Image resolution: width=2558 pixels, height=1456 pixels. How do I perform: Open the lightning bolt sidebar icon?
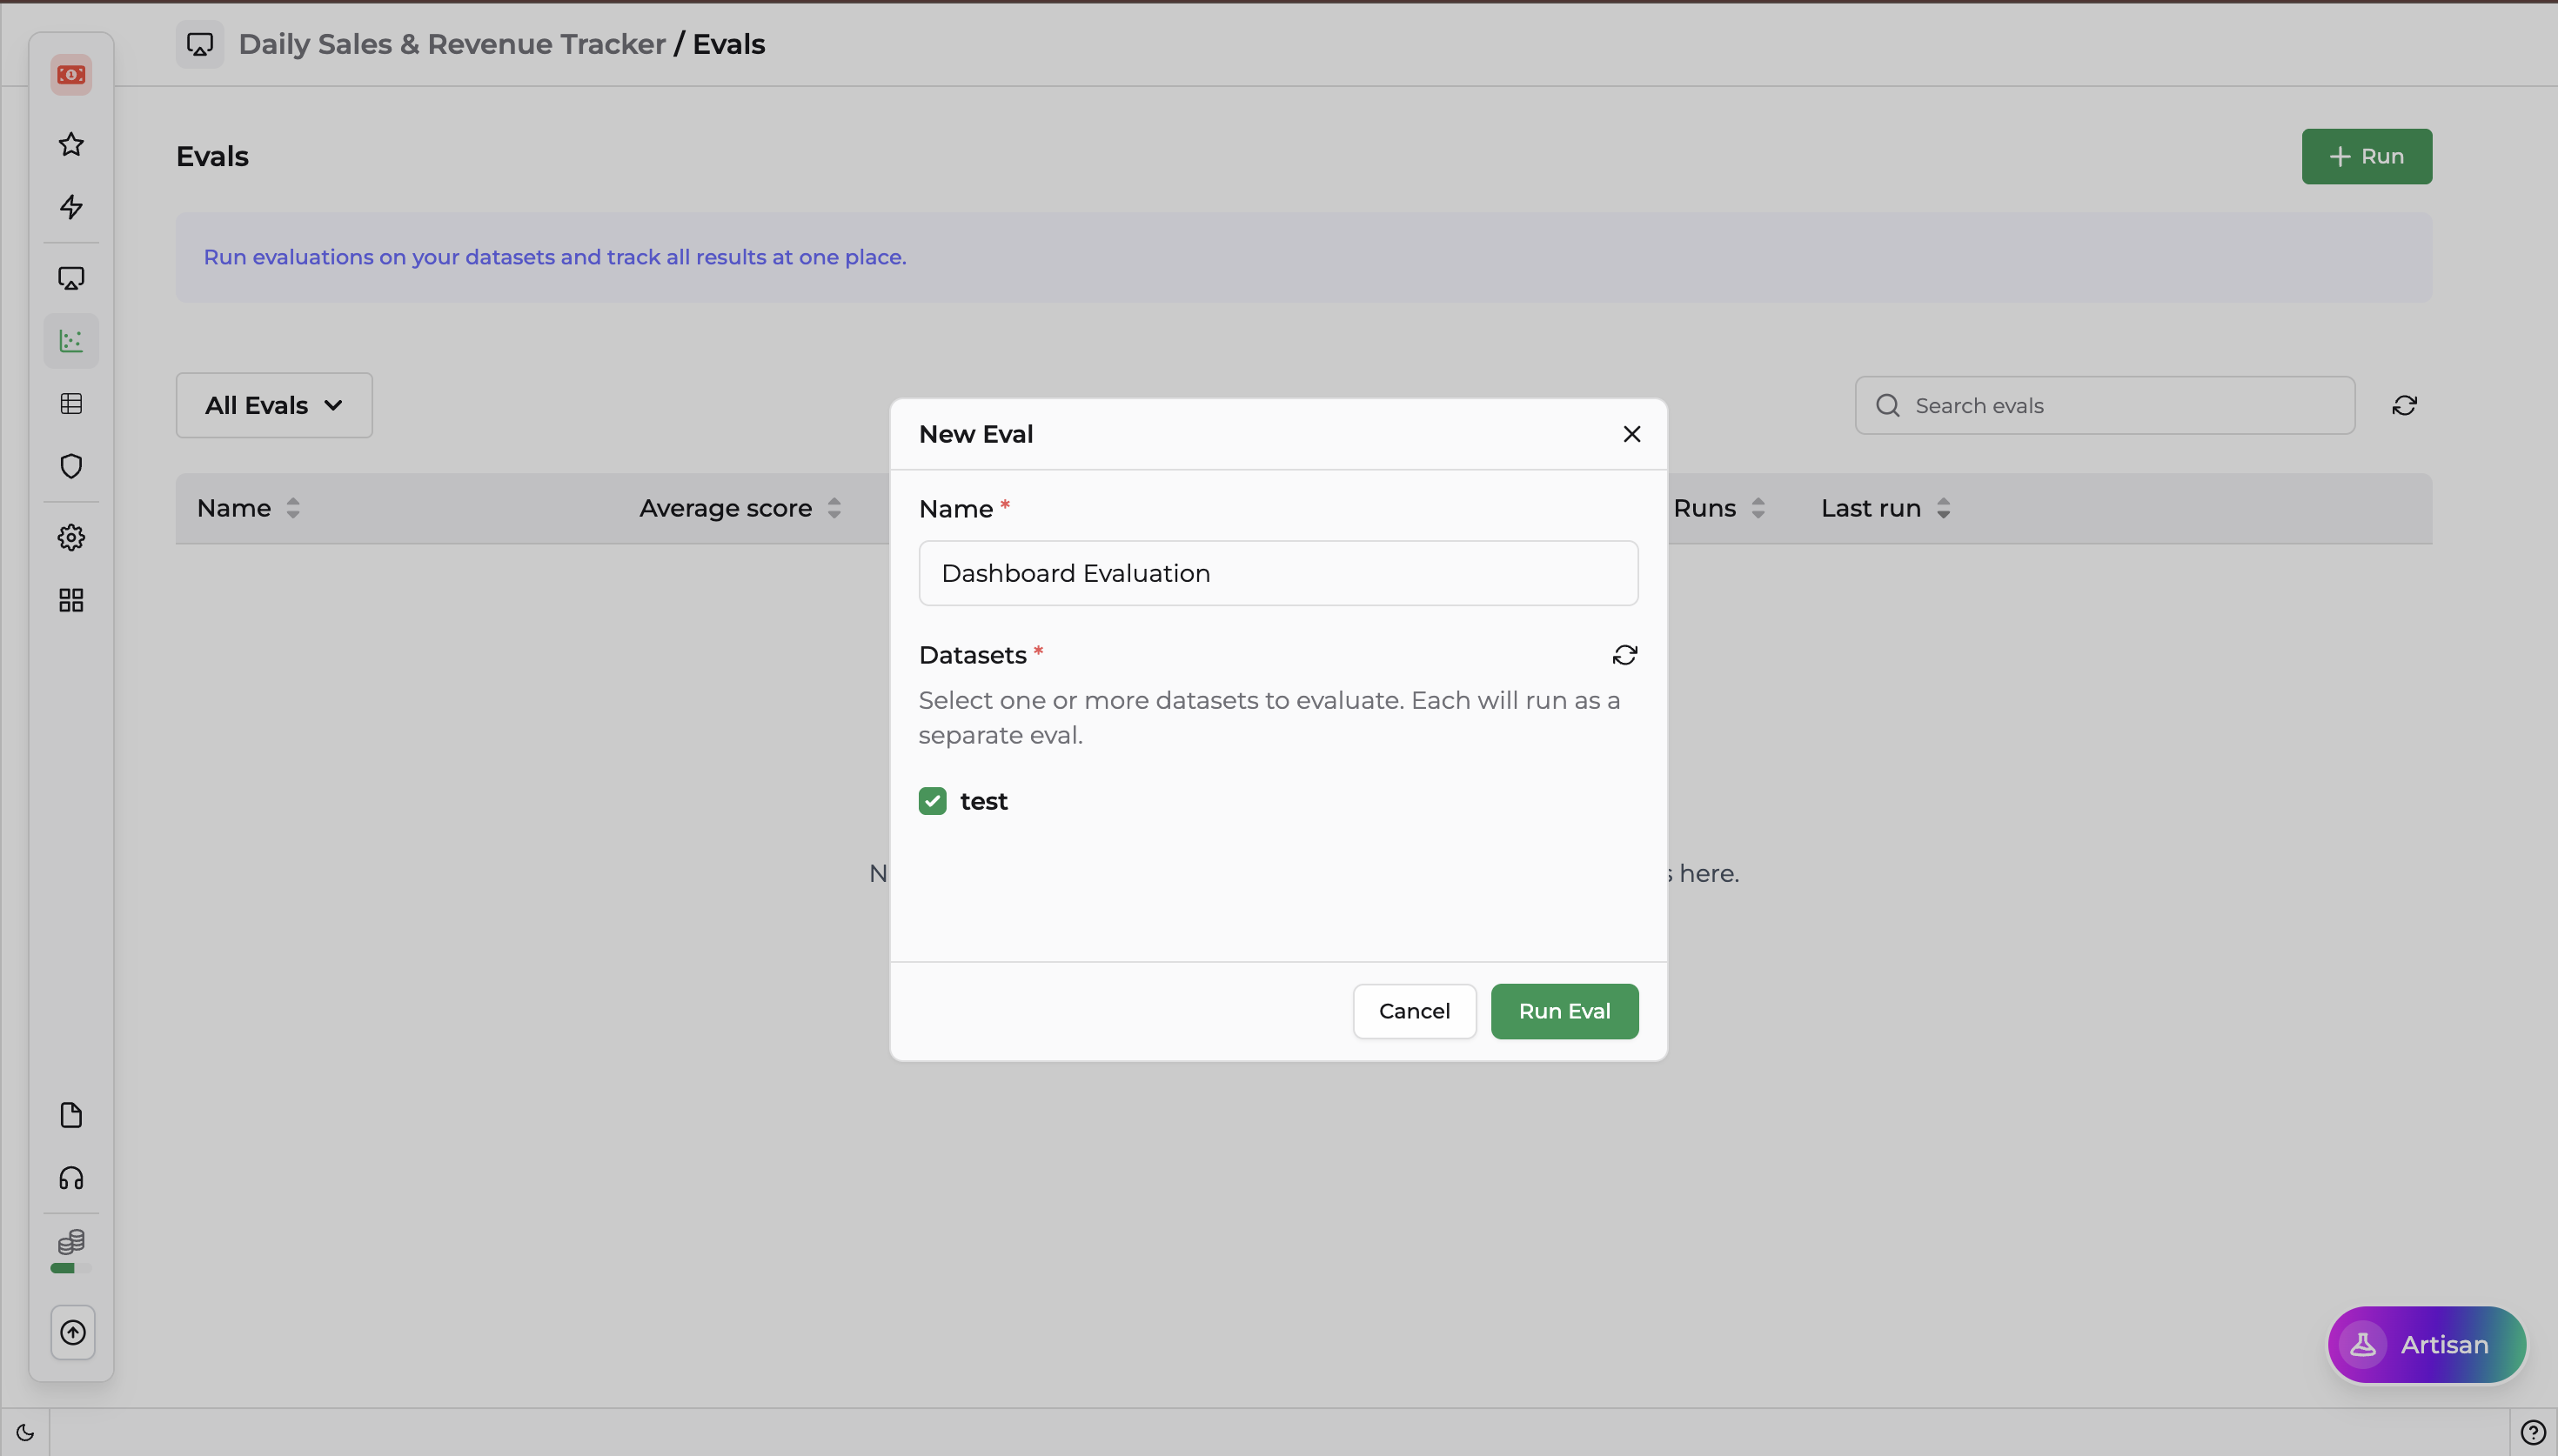71,207
